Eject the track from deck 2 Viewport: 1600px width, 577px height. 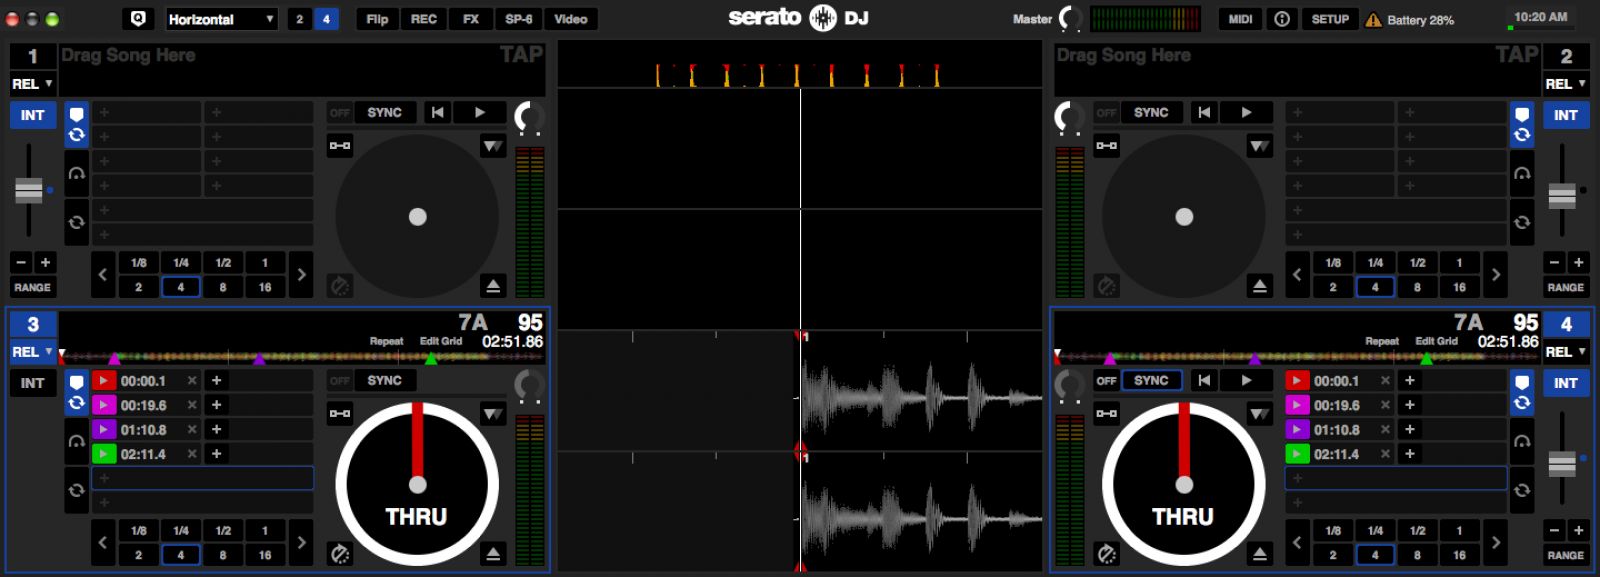[1260, 286]
